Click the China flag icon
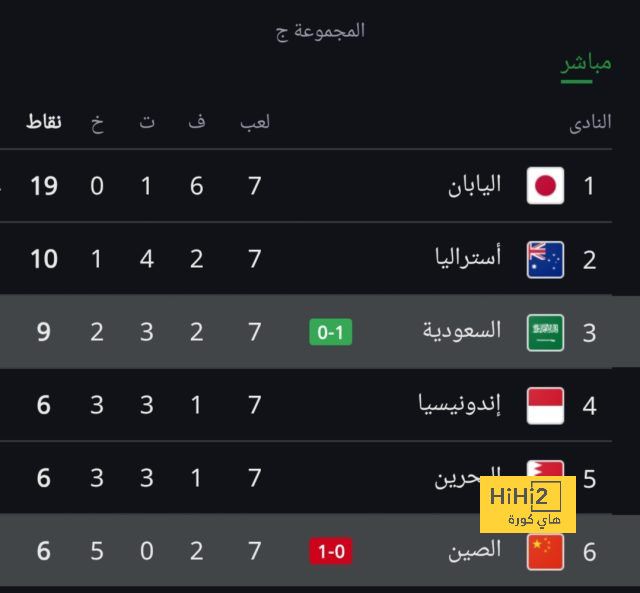The height and width of the screenshot is (593, 640). coord(545,552)
